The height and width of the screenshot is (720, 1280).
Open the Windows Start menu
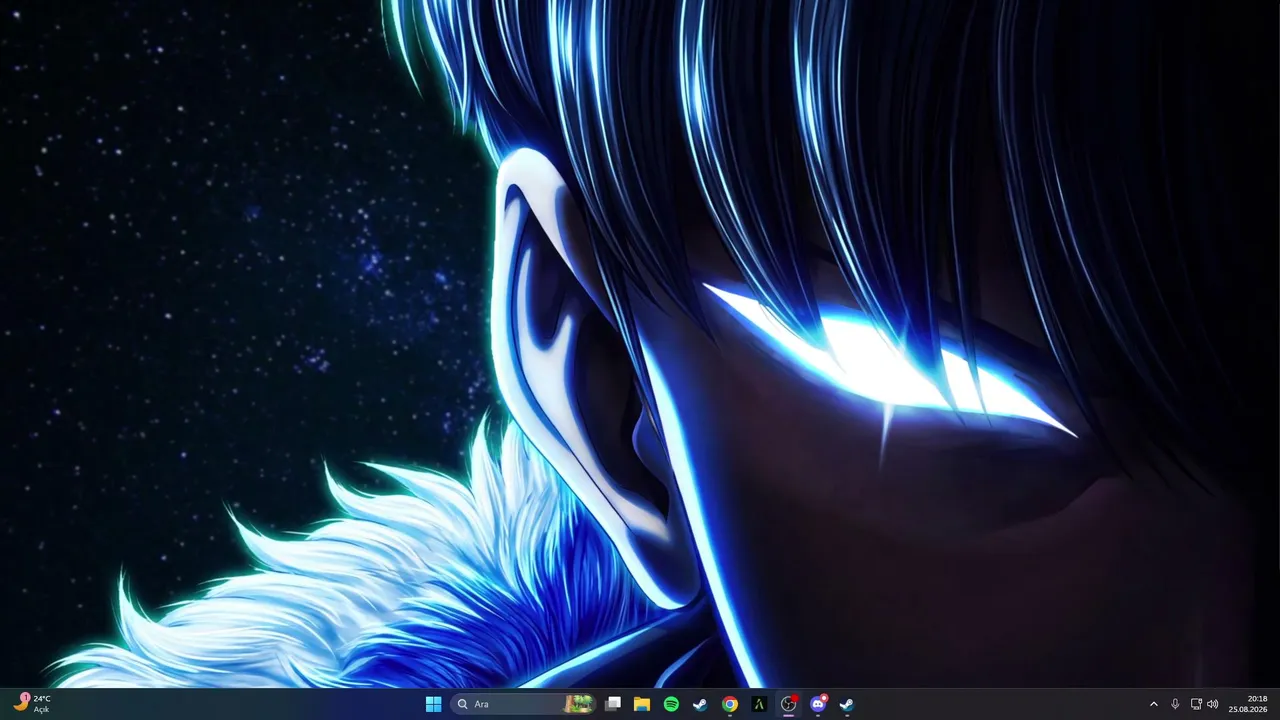pyautogui.click(x=433, y=704)
